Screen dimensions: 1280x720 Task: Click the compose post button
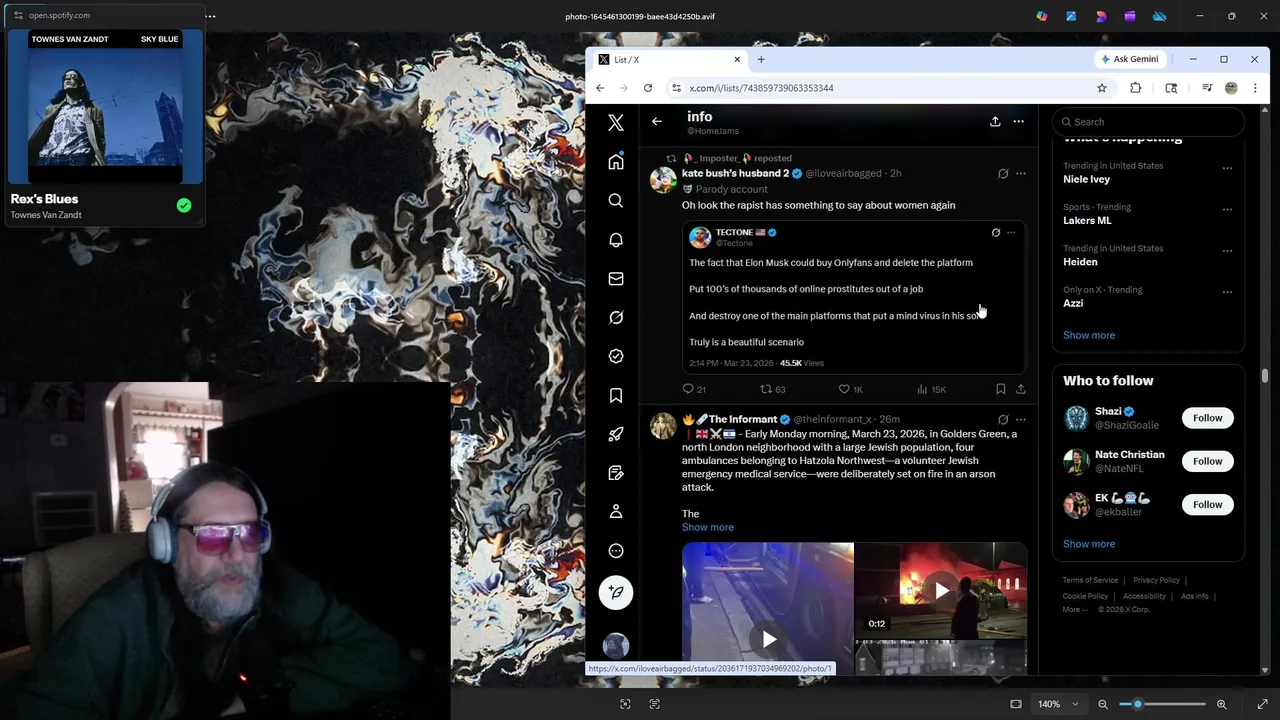(x=616, y=592)
